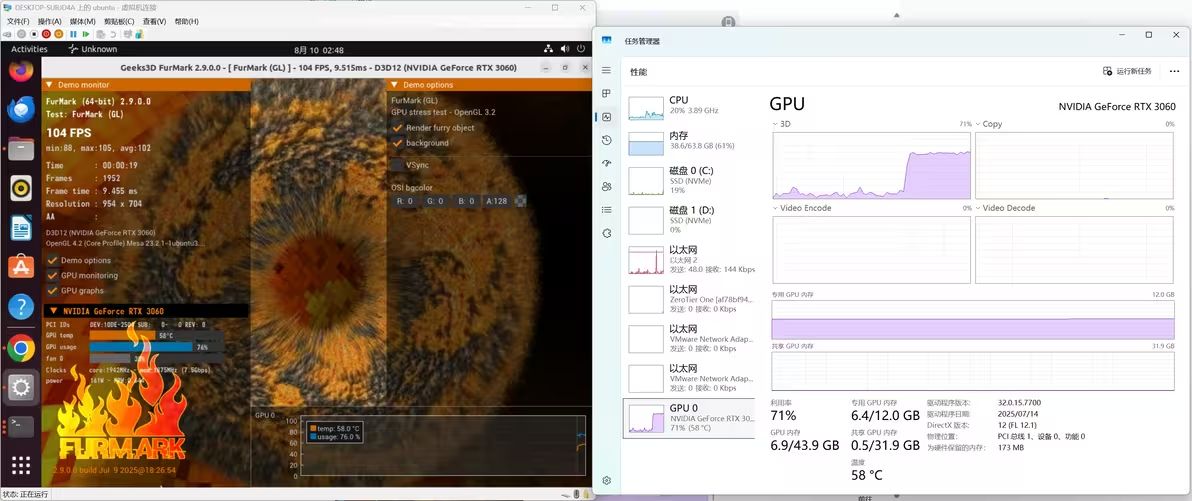Open Task Manager Details list icon
This screenshot has width=1192, height=501.
606,210
